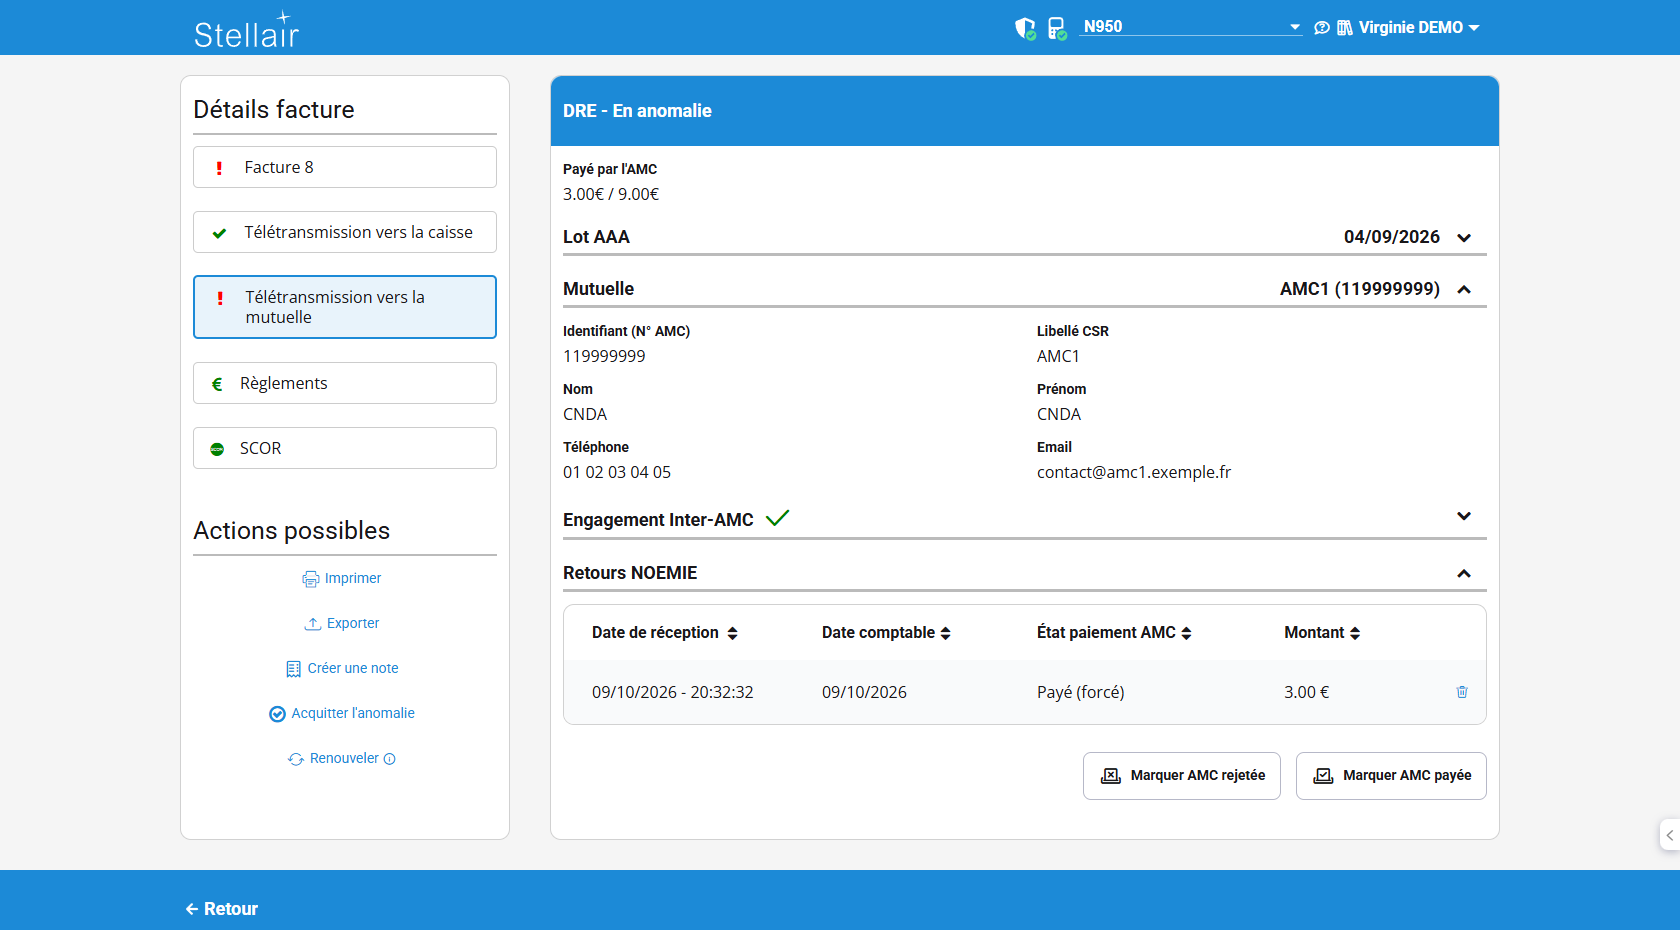
Task: Click the Exporter link
Action: click(342, 623)
